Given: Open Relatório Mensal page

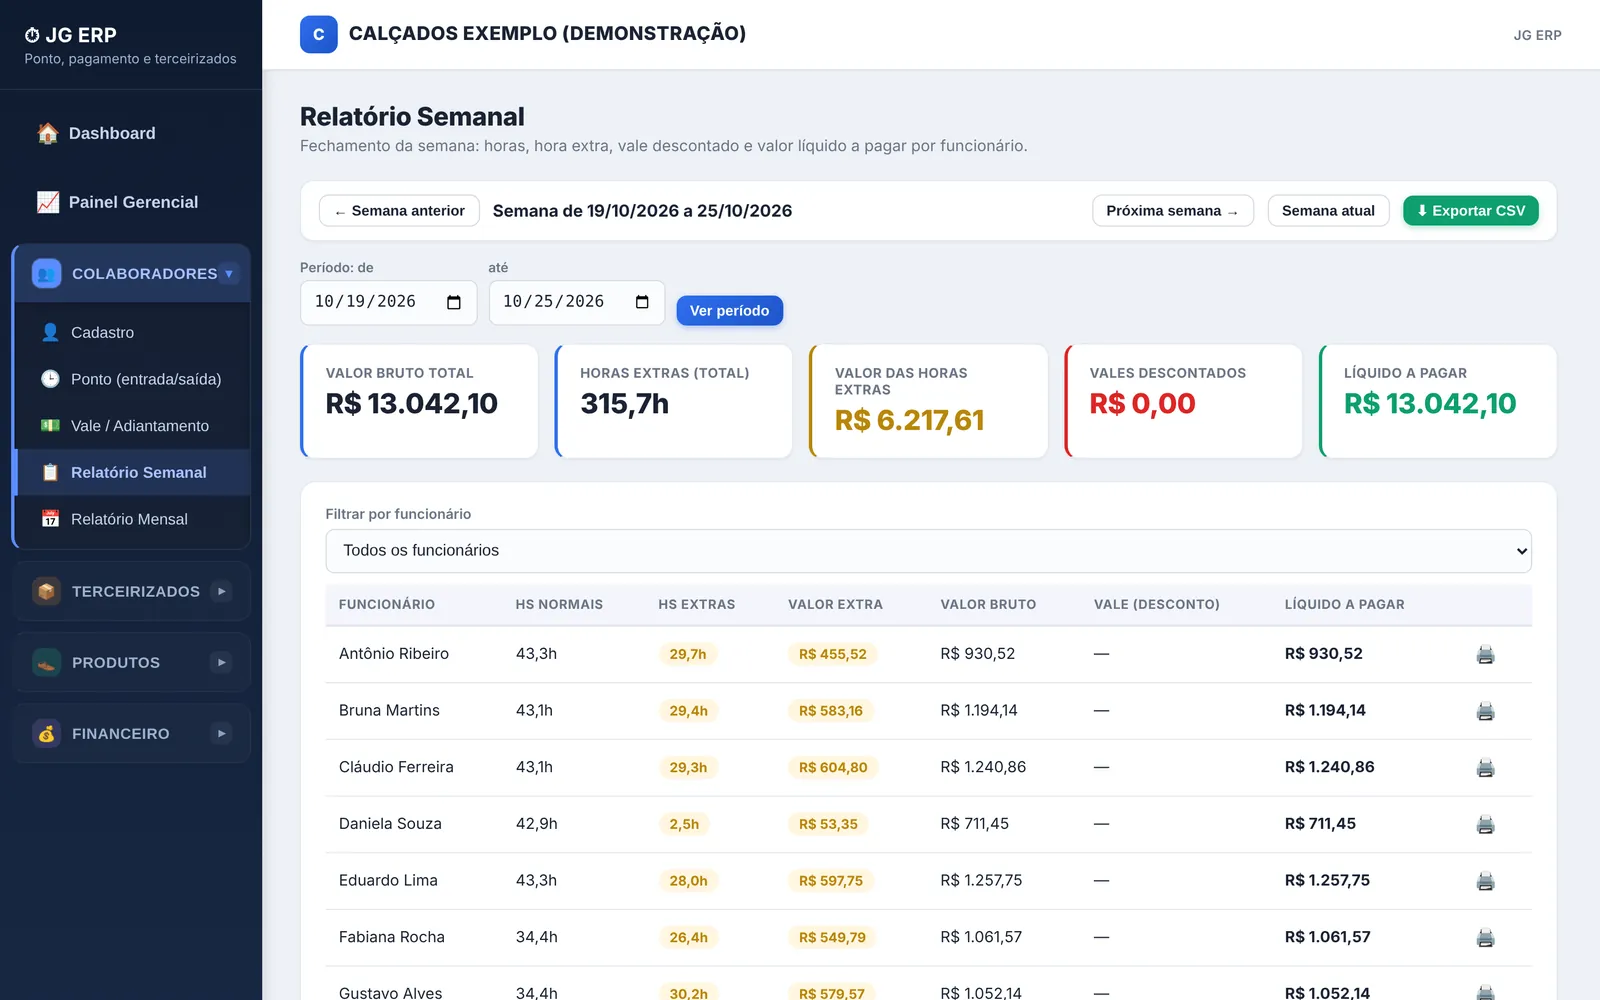Looking at the screenshot, I should pos(133,519).
